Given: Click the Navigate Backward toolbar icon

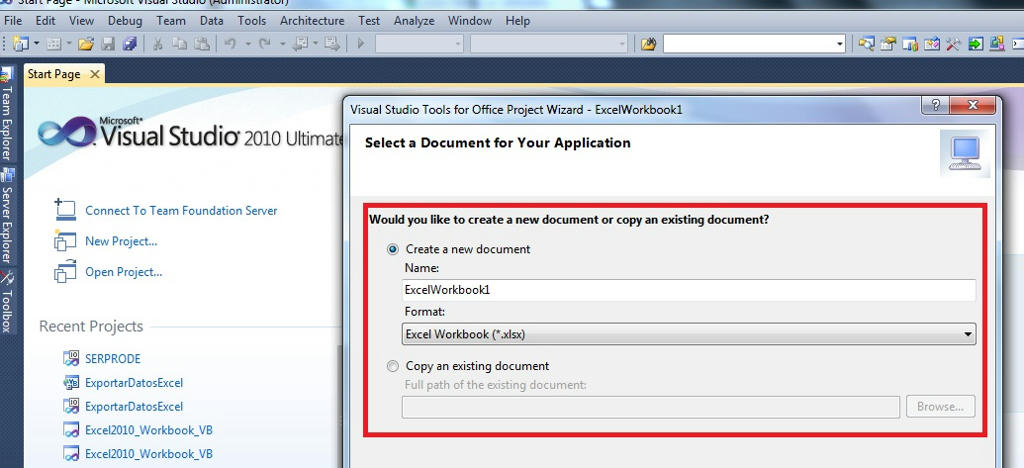Looking at the screenshot, I should (x=300, y=44).
